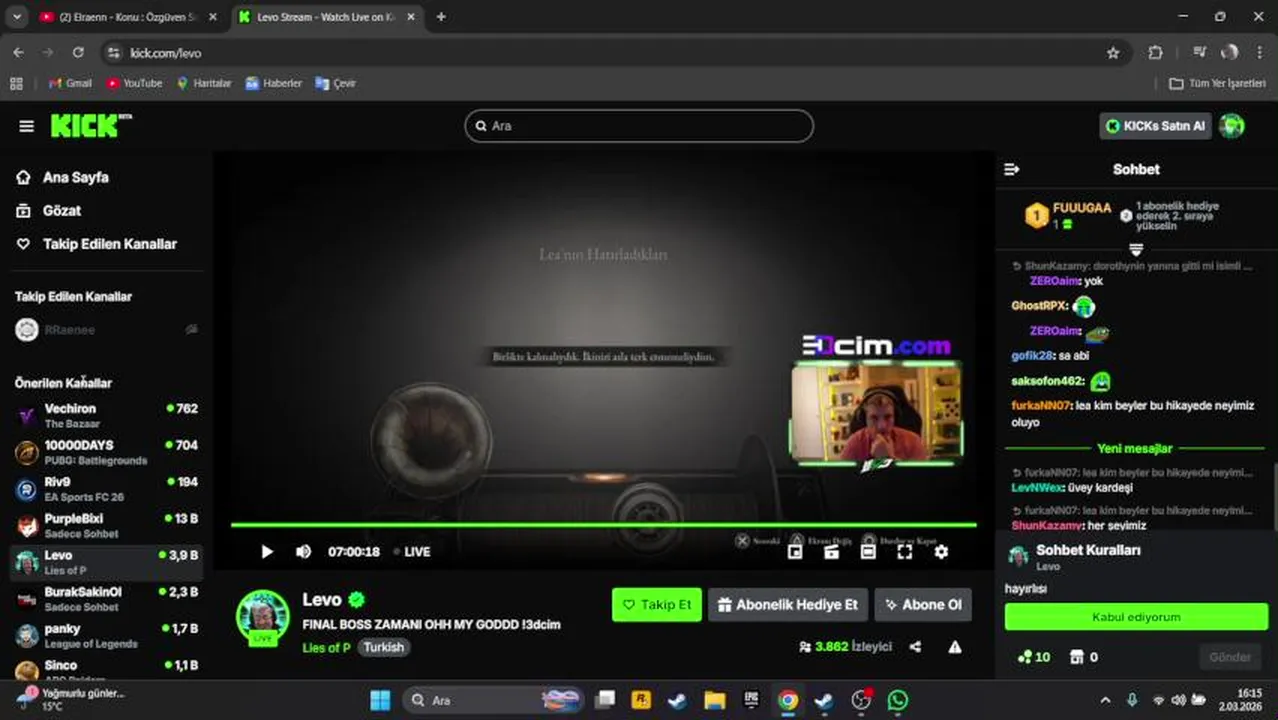This screenshot has width=1278, height=720.
Task: Go back in browser history
Action: click(x=18, y=53)
